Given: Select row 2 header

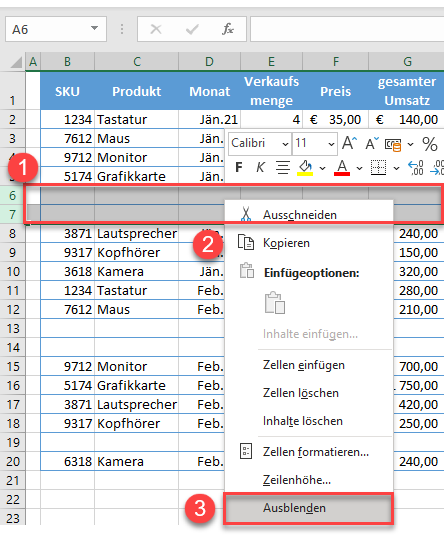Looking at the screenshot, I should 12,120.
